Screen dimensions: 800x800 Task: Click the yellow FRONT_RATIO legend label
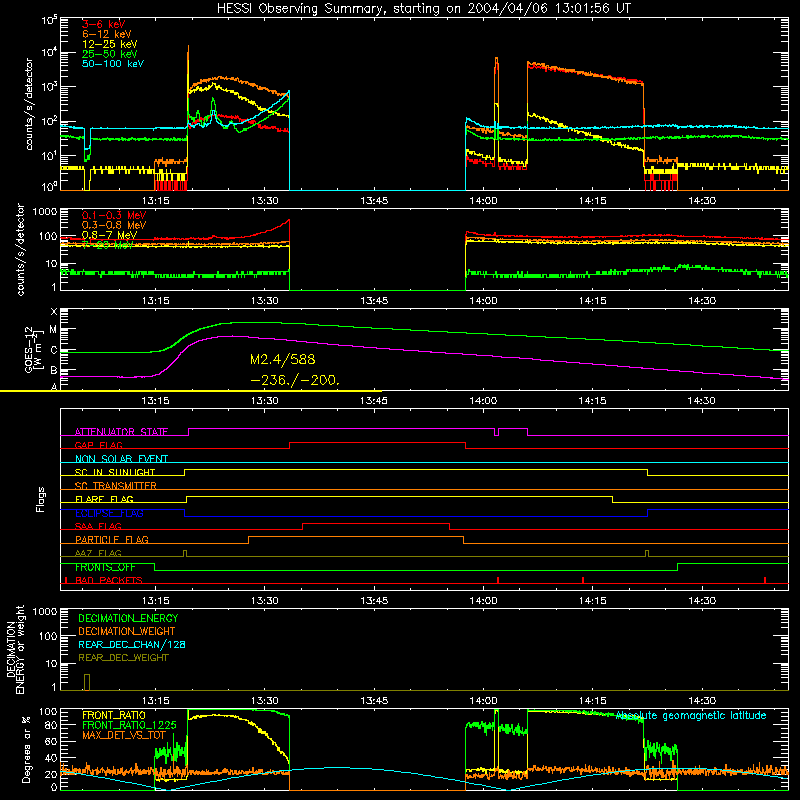(114, 715)
